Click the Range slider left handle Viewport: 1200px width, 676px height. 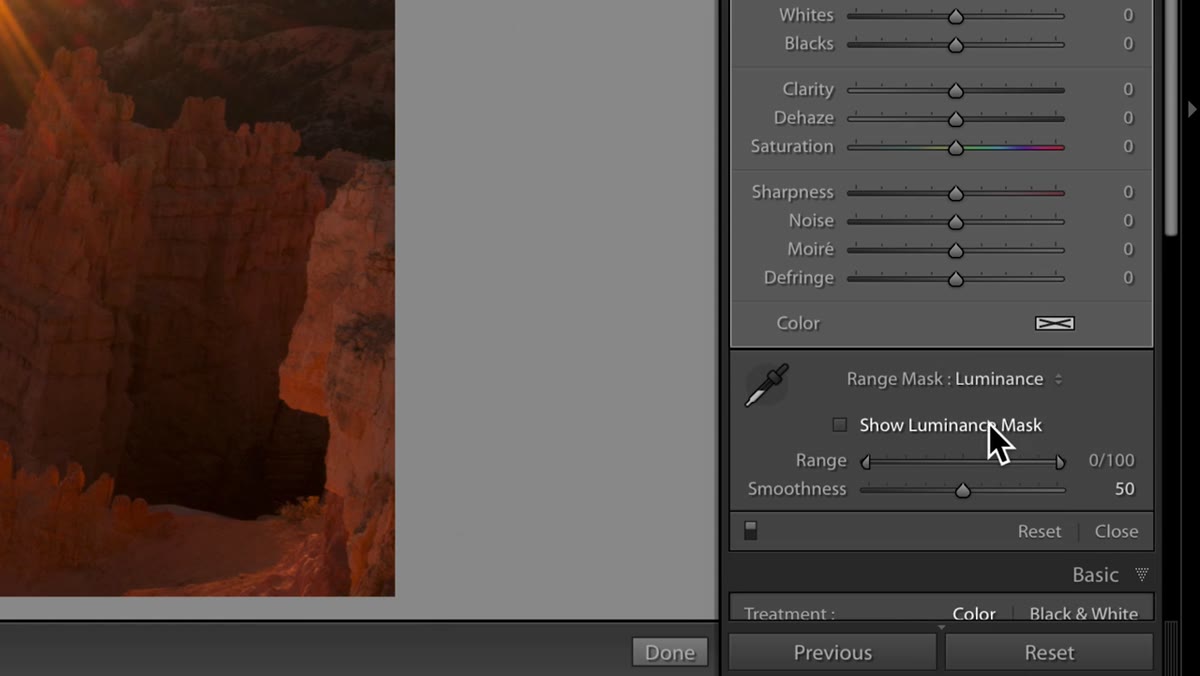pyautogui.click(x=865, y=461)
